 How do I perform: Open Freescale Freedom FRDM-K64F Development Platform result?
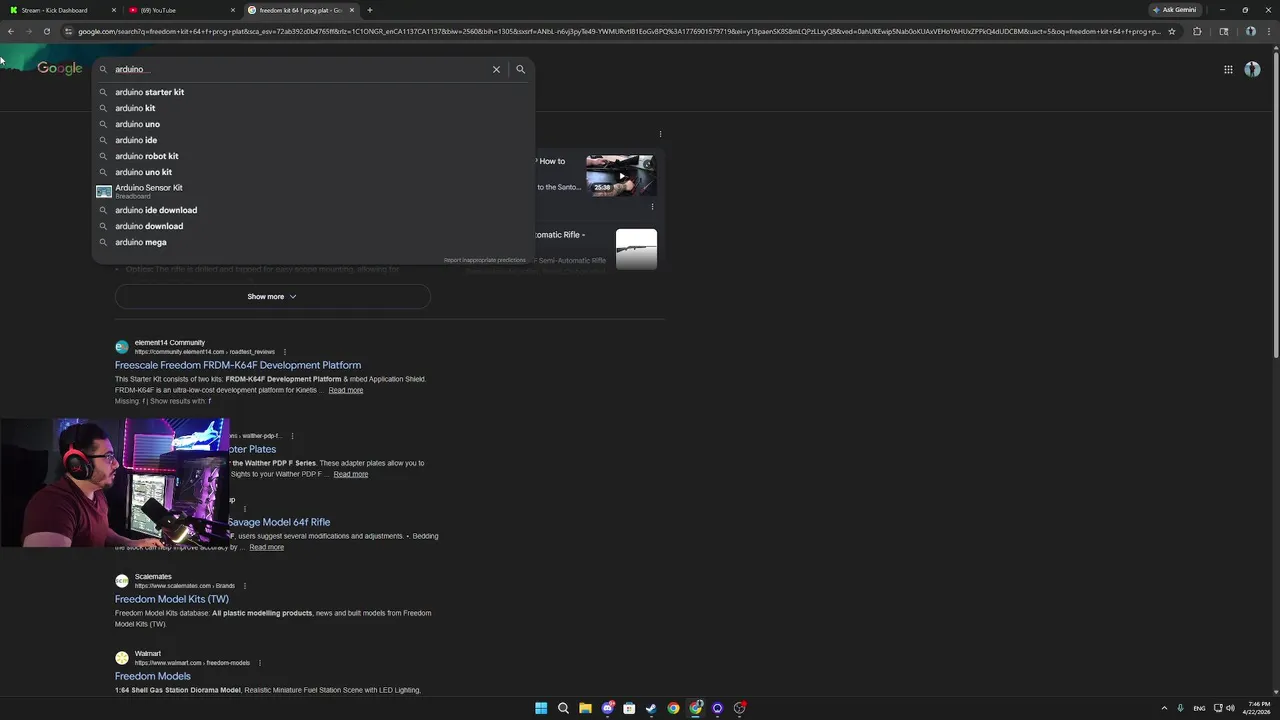[x=238, y=365]
